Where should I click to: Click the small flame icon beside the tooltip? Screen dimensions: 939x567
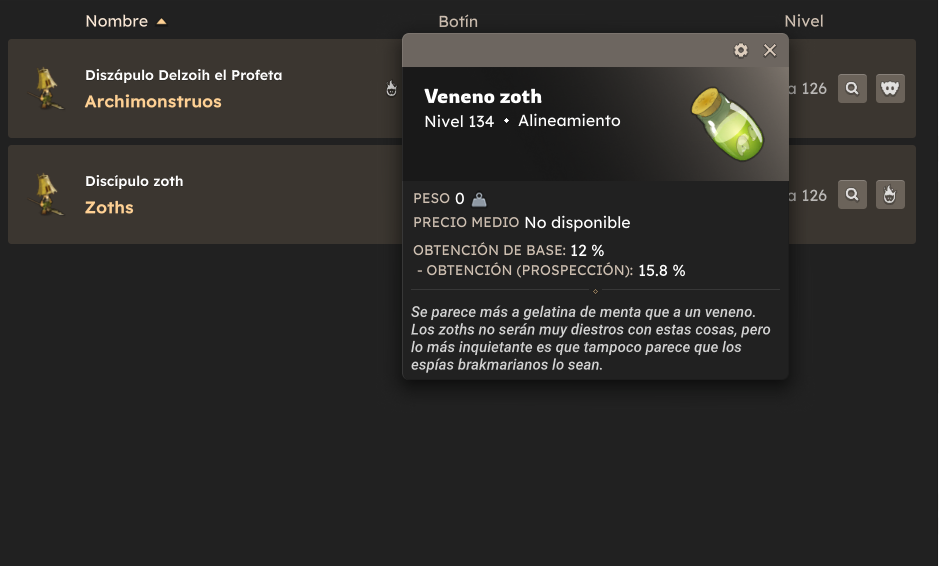391,89
